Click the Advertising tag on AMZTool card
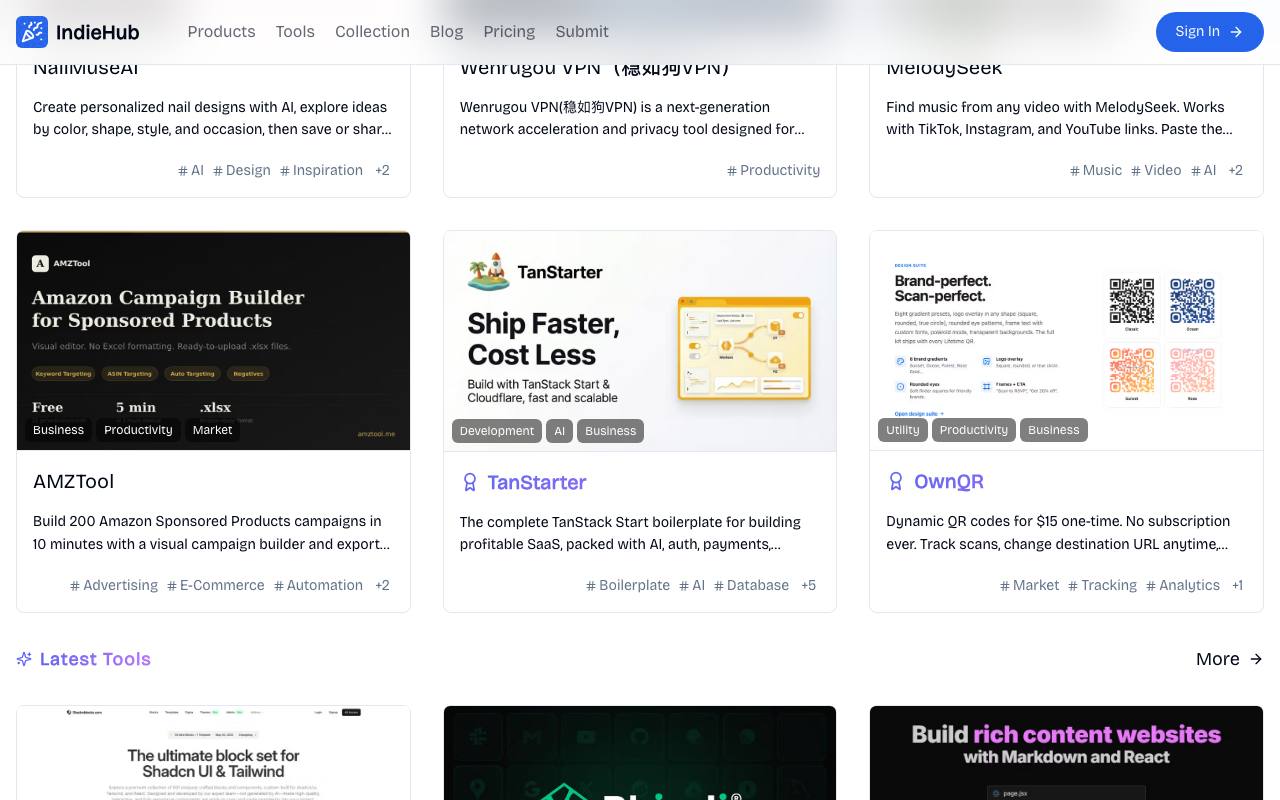 coord(114,585)
